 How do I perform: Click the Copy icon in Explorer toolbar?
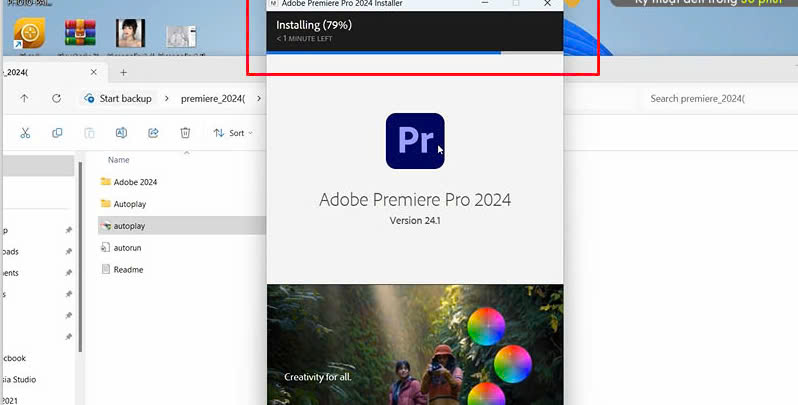pyautogui.click(x=57, y=133)
